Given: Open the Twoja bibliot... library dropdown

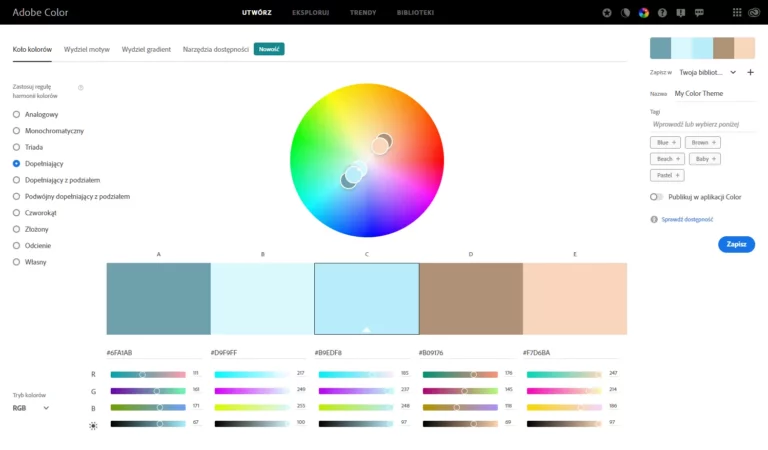Looking at the screenshot, I should 707,72.
